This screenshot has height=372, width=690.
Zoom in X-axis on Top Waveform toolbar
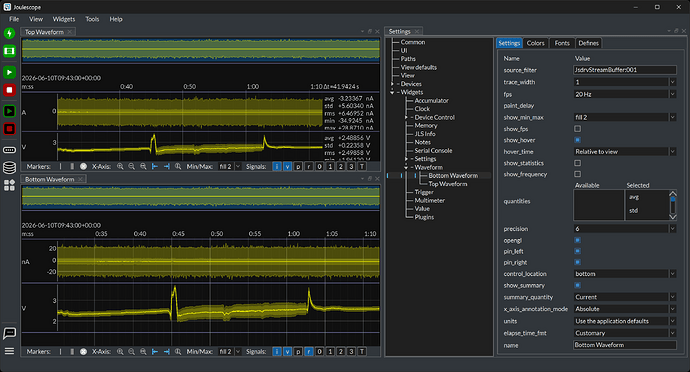click(120, 166)
